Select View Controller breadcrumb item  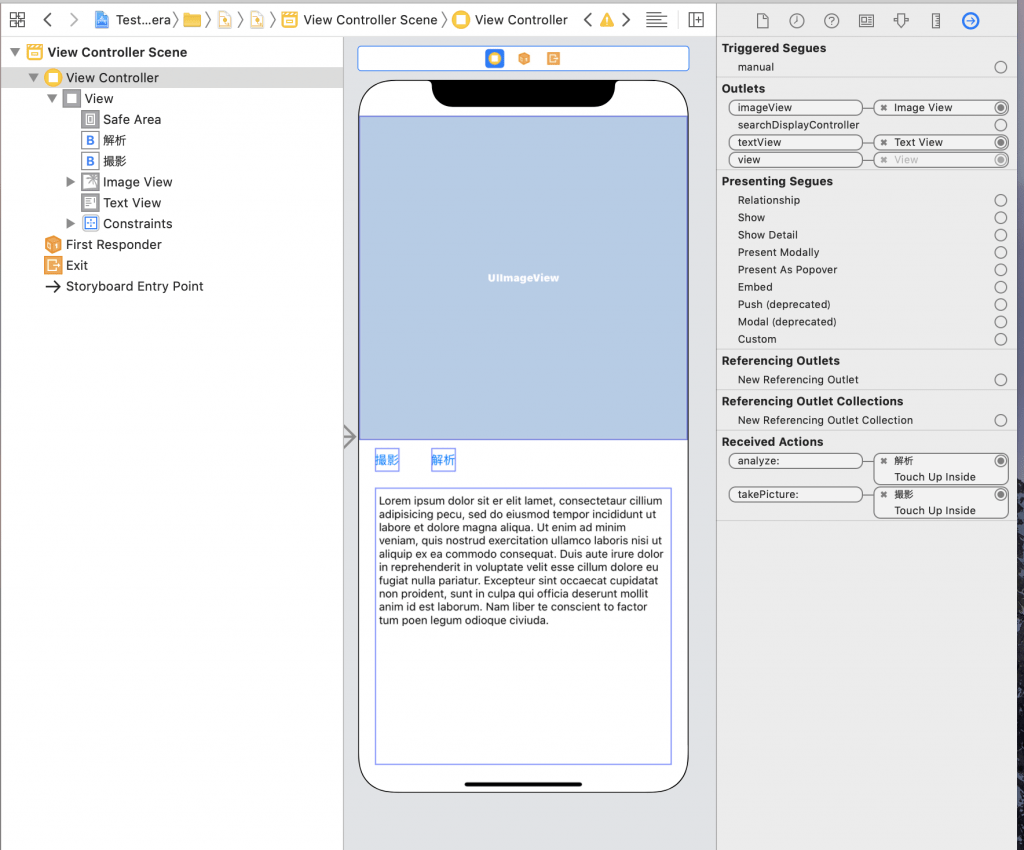pyautogui.click(x=510, y=20)
